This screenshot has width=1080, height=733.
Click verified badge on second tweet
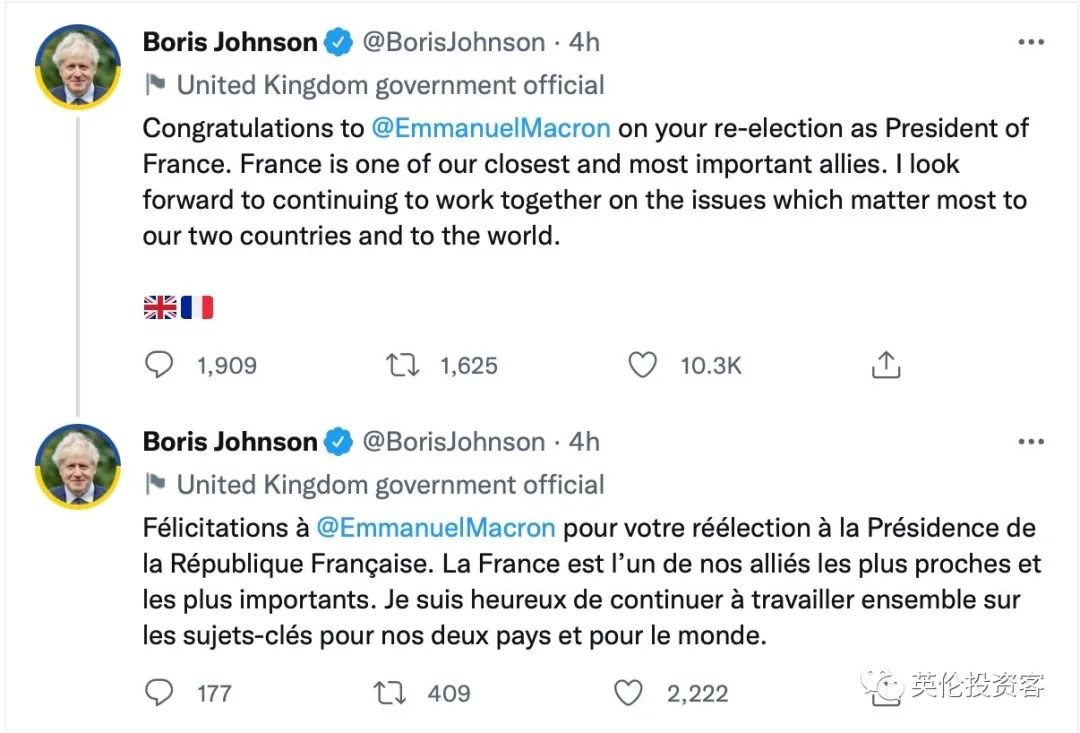[x=339, y=442]
